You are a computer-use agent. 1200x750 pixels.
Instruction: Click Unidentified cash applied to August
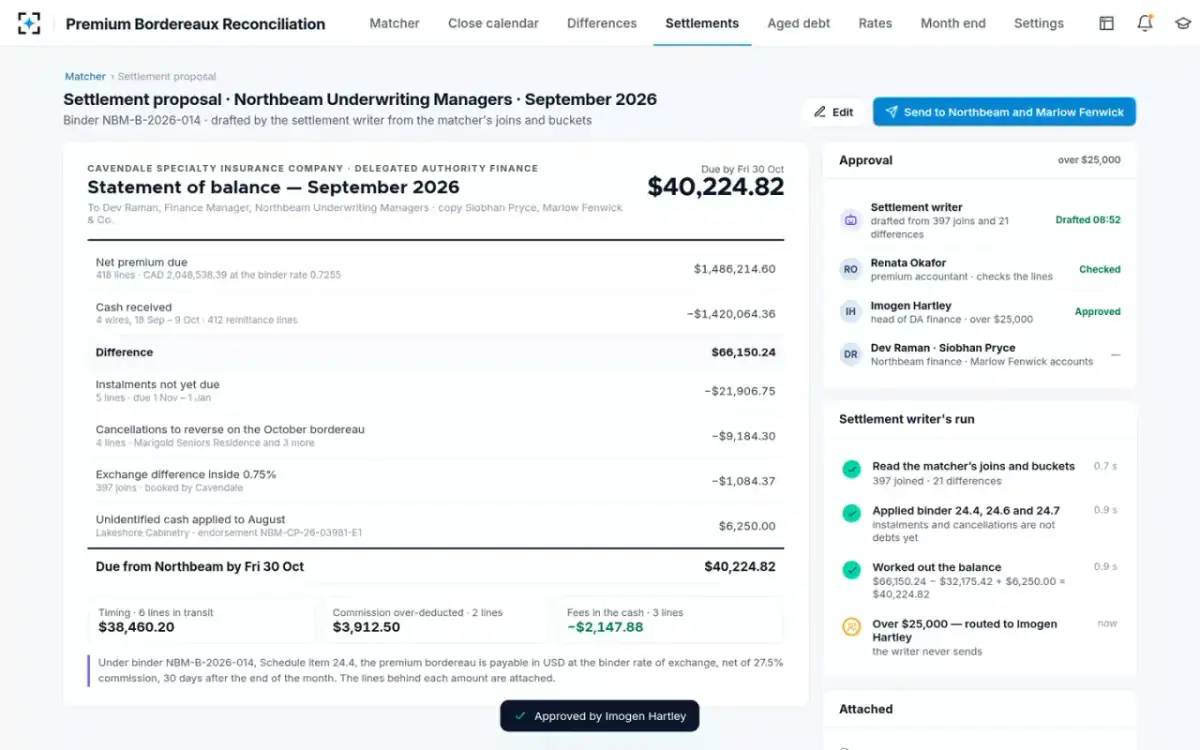pyautogui.click(x=190, y=519)
